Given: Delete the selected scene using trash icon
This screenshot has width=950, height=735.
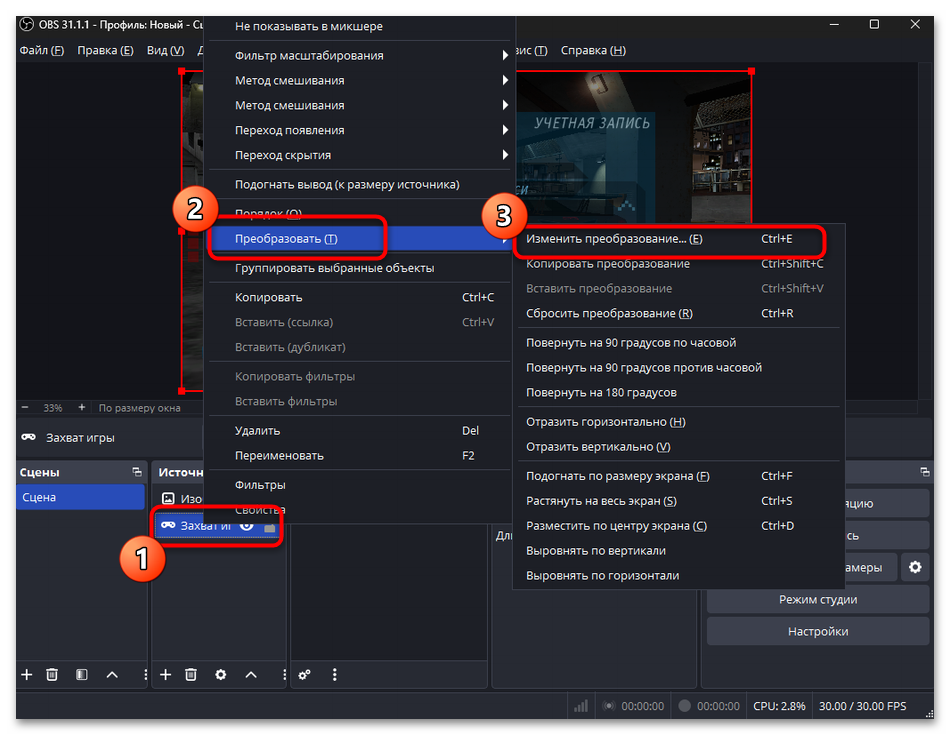Looking at the screenshot, I should 51,674.
